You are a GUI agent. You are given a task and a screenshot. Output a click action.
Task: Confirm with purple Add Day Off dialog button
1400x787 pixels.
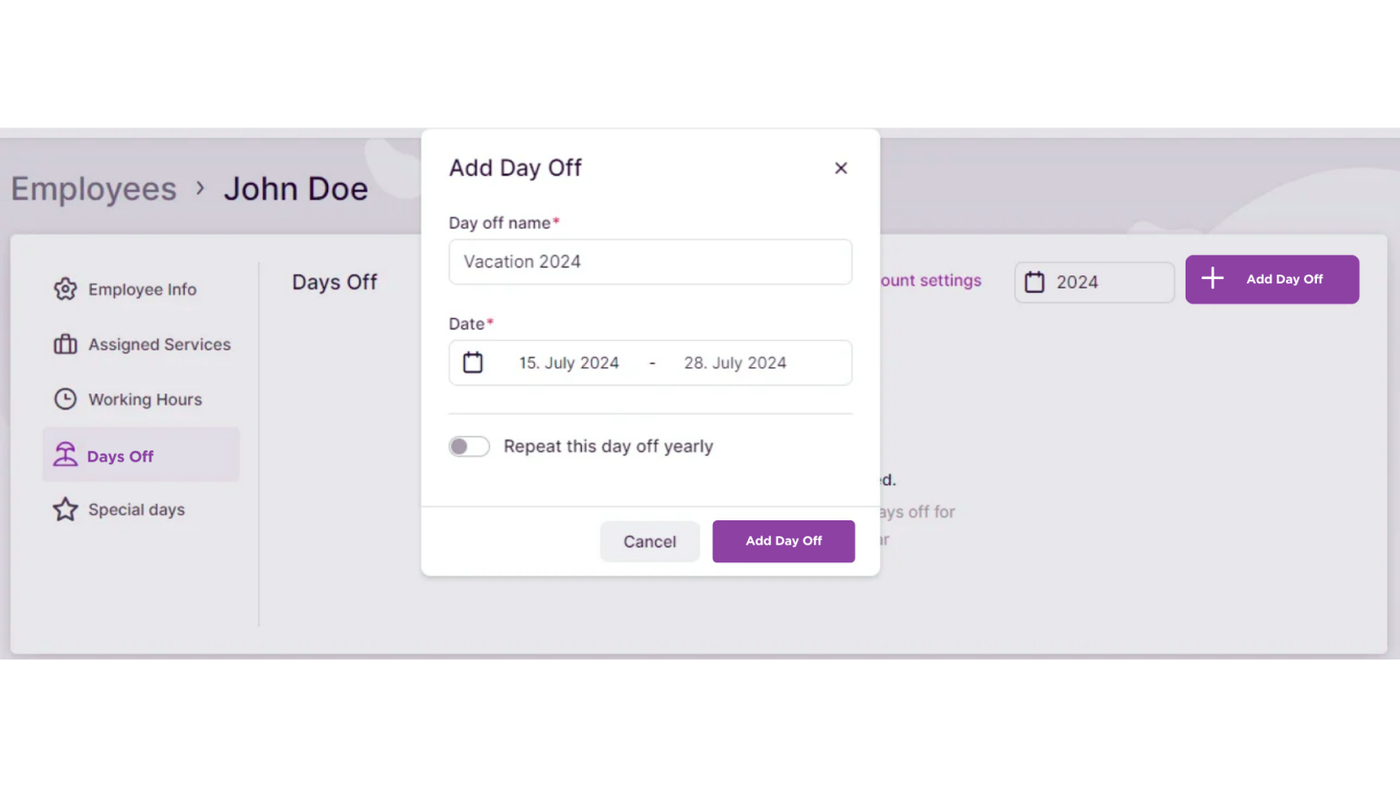coord(783,541)
